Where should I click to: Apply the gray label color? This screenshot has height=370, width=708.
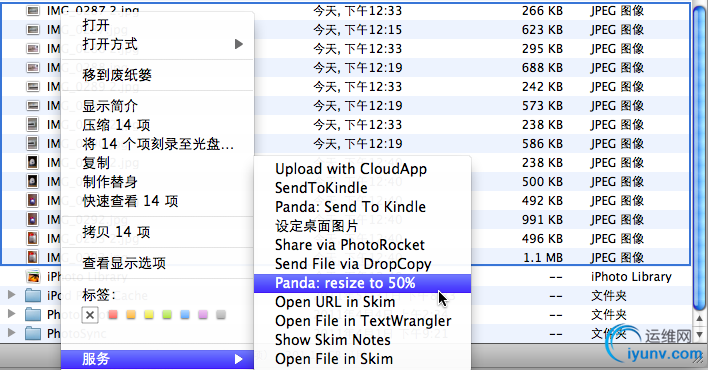point(221,314)
